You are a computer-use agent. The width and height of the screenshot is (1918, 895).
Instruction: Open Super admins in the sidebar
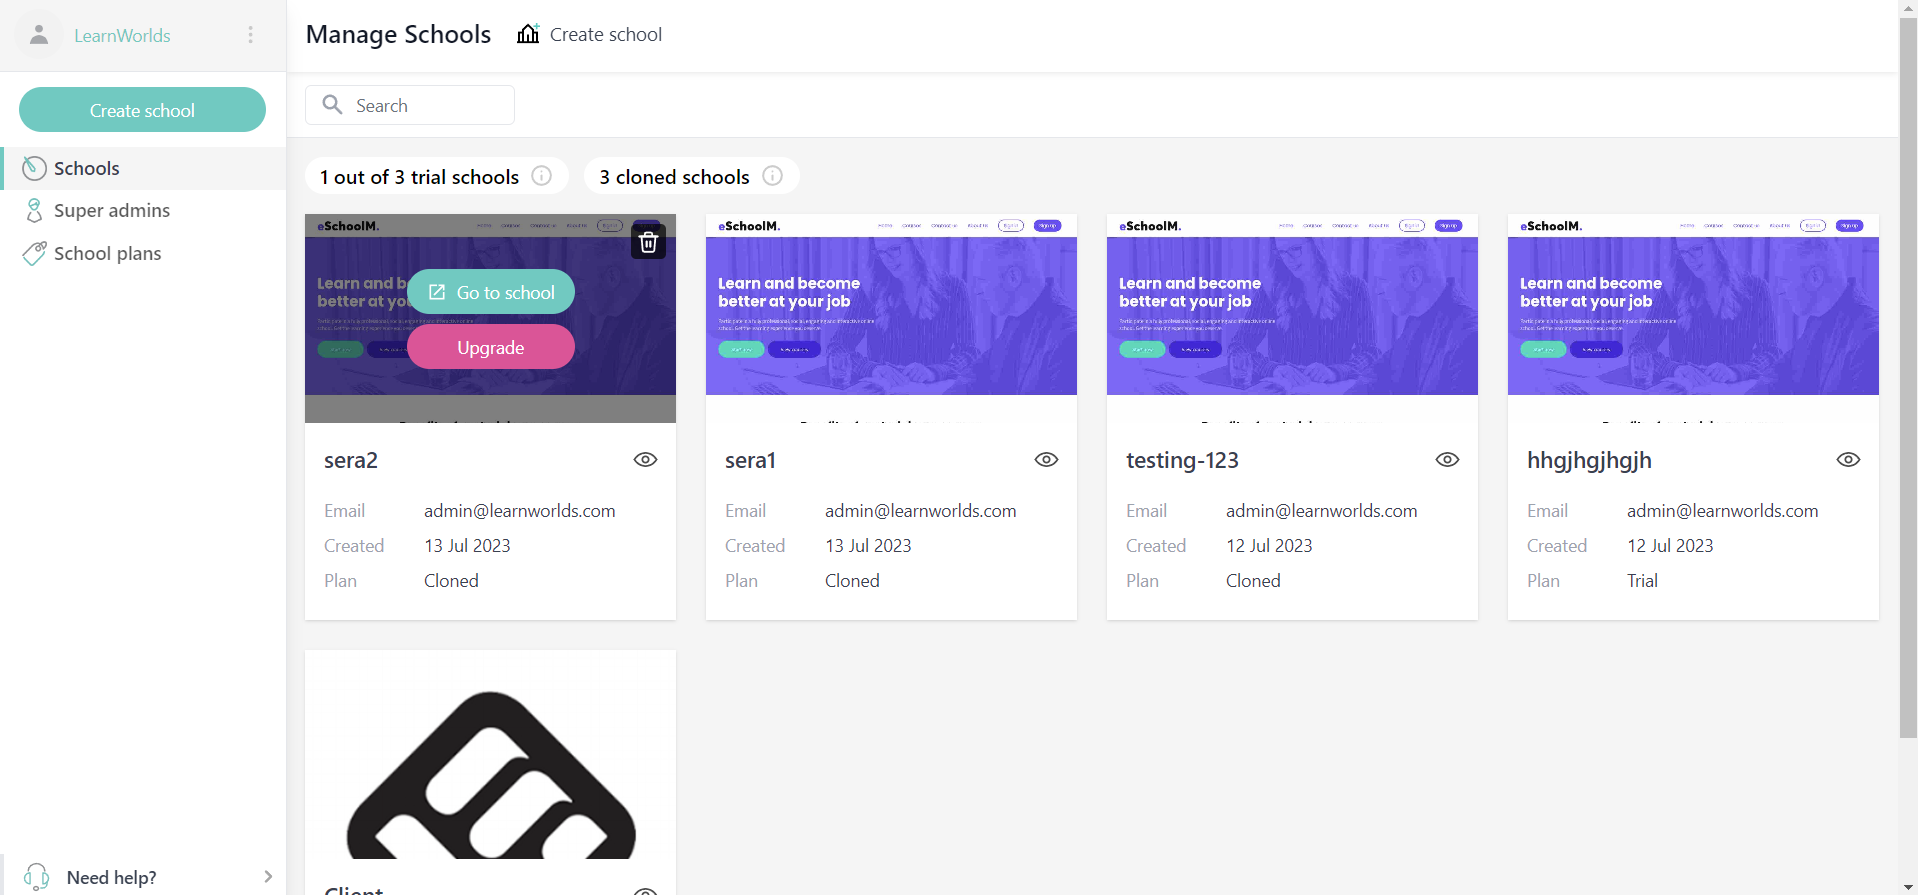point(111,210)
